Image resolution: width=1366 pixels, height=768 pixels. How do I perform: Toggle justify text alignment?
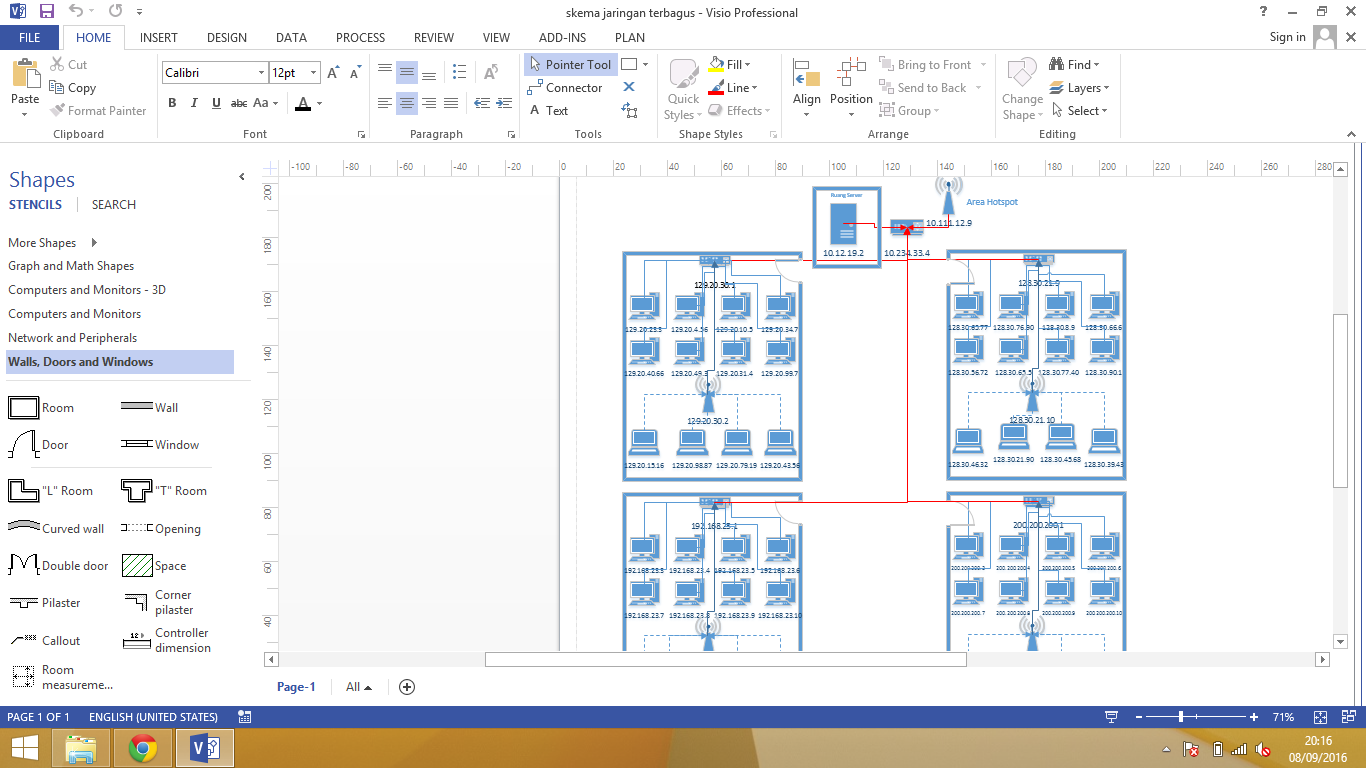click(x=451, y=103)
